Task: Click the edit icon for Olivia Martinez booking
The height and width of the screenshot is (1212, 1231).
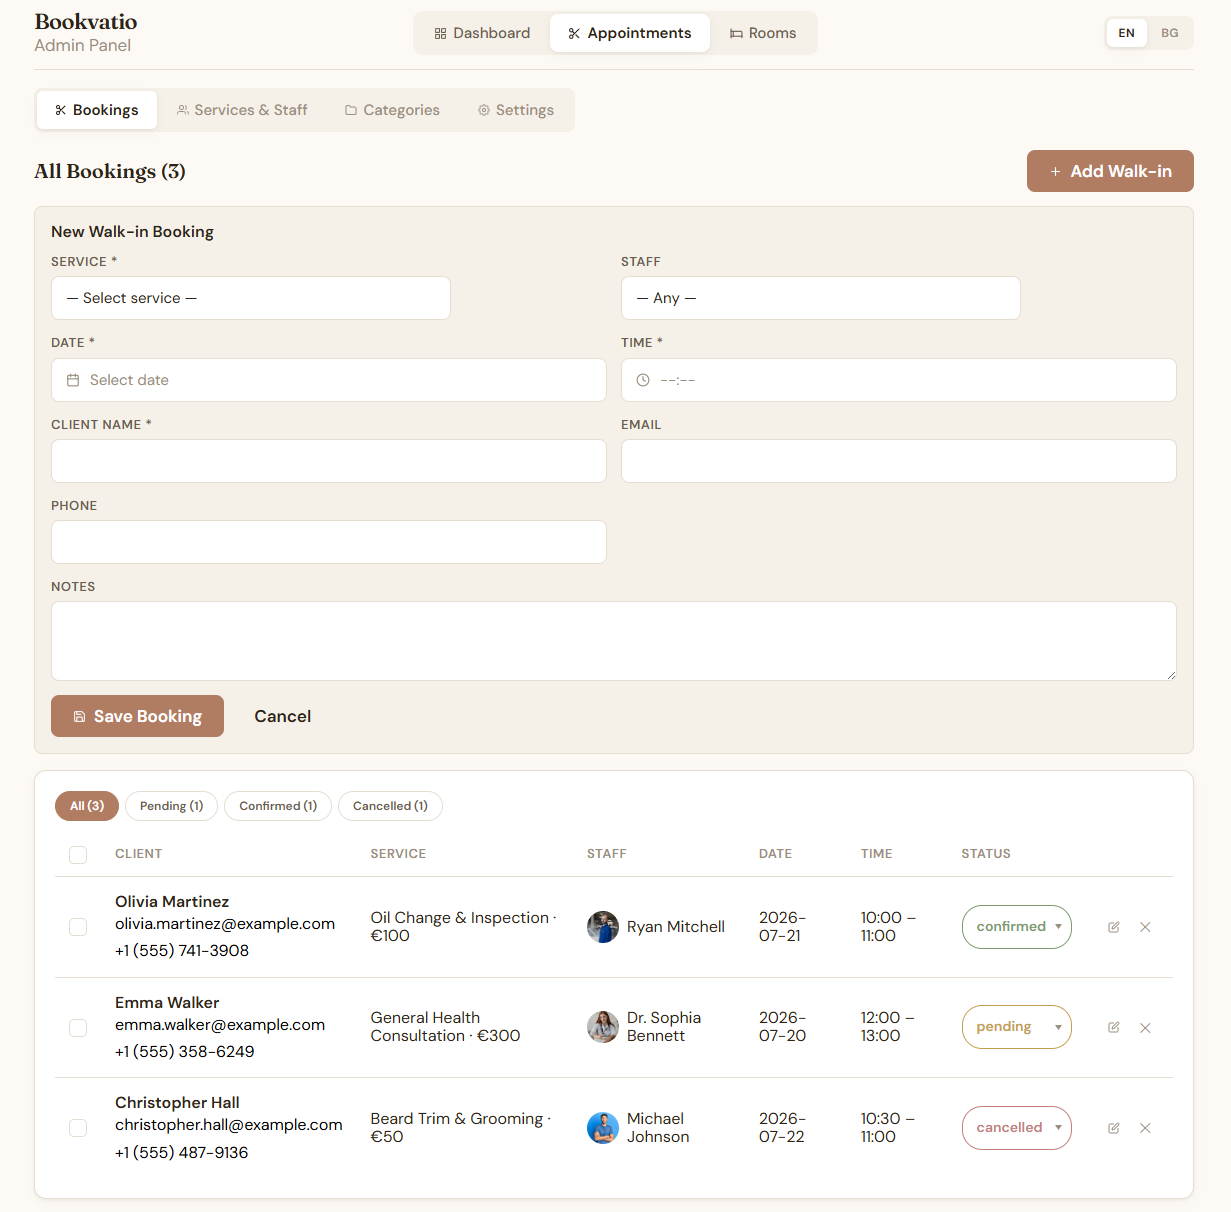Action: (x=1113, y=927)
